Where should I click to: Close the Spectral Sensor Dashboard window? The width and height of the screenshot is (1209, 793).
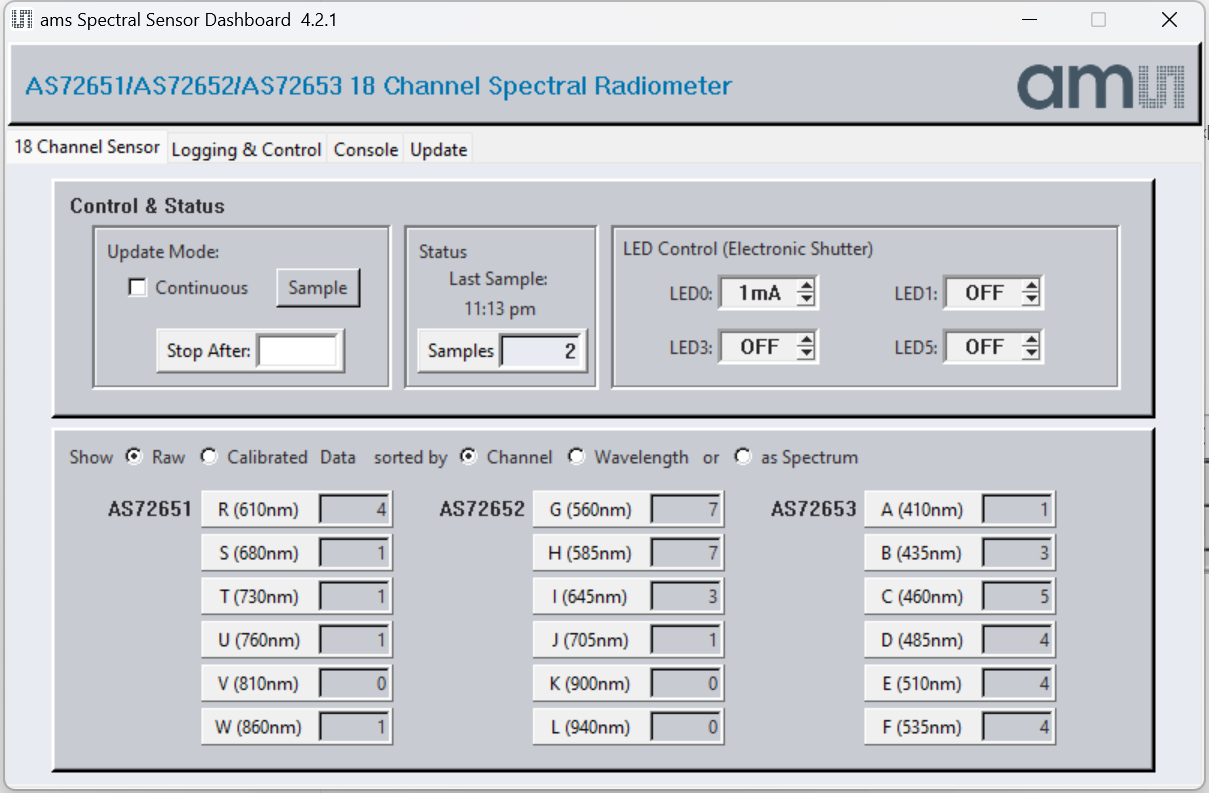(x=1169, y=19)
